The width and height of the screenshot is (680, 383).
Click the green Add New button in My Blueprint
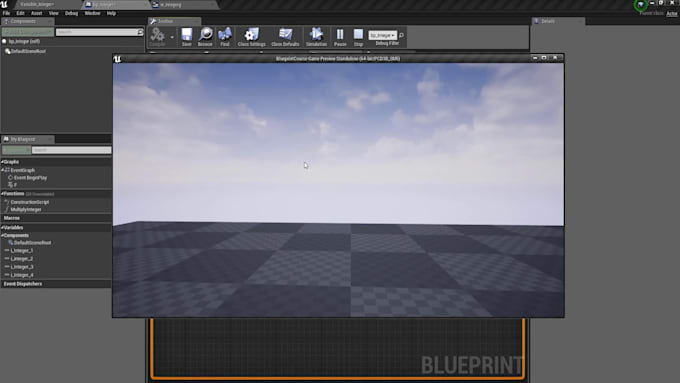point(16,150)
